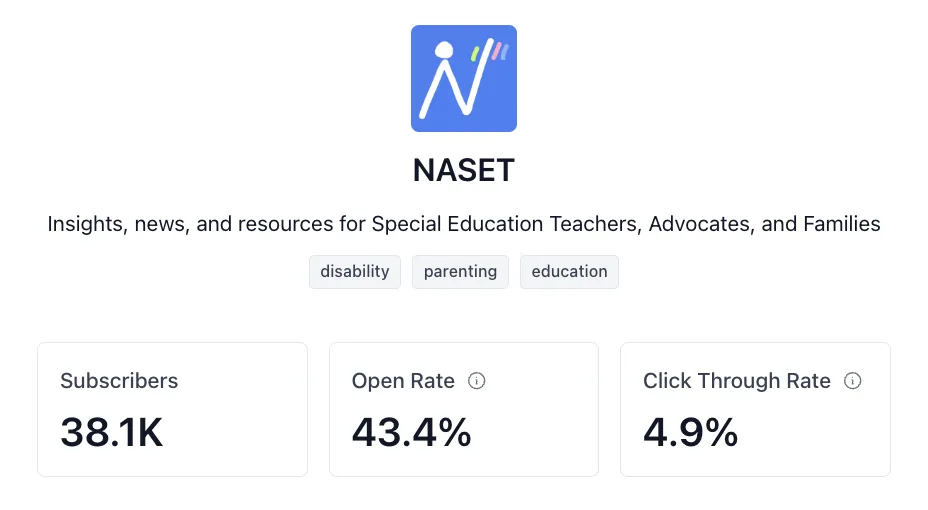The height and width of the screenshot is (510, 928).
Task: Click the word "Insights" in the description
Action: tap(86, 224)
